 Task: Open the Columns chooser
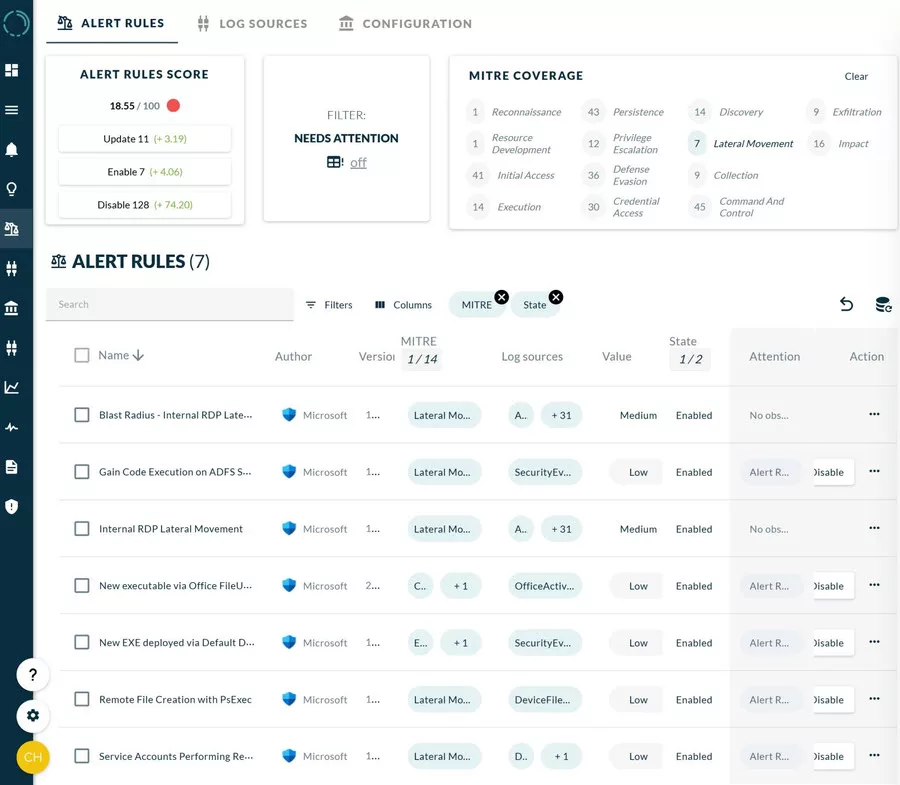coord(403,305)
